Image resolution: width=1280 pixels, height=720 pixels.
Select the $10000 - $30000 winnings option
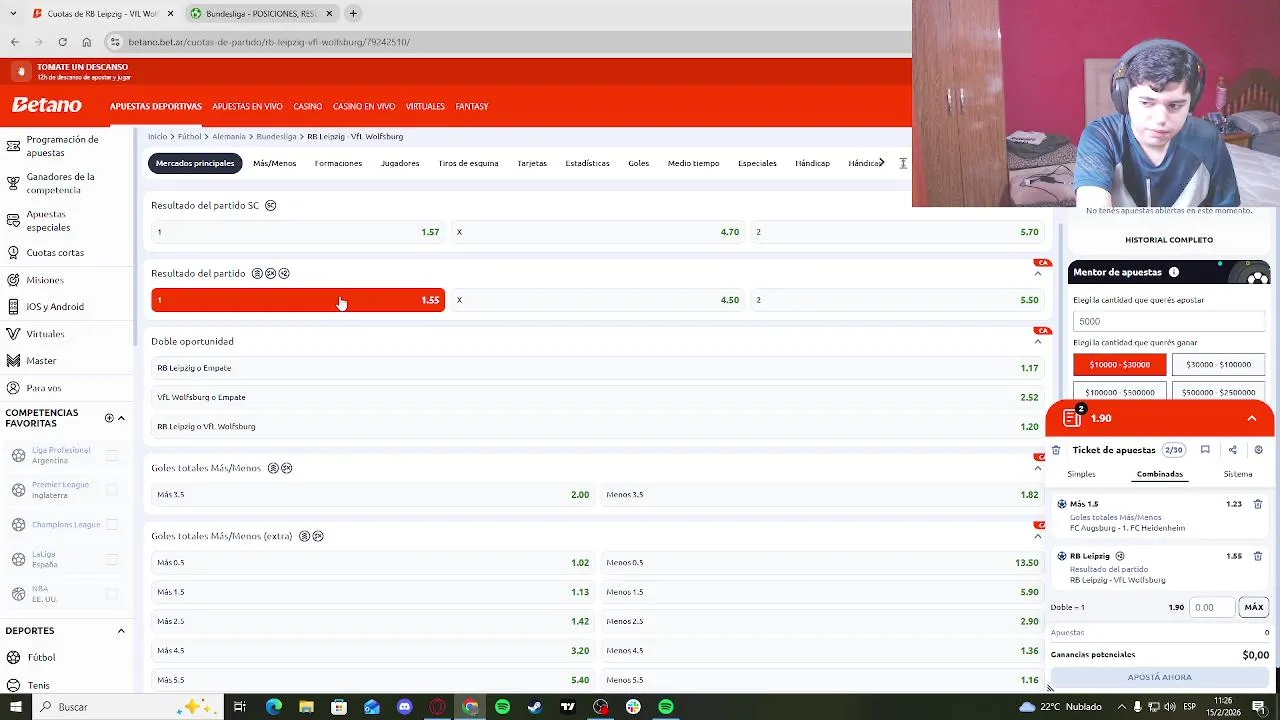(x=1119, y=365)
